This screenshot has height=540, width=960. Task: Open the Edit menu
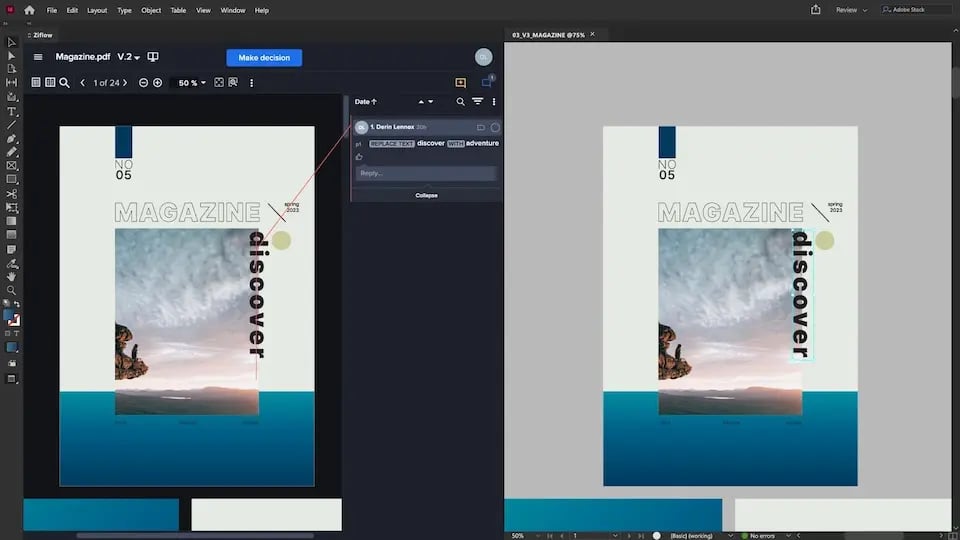click(x=72, y=10)
